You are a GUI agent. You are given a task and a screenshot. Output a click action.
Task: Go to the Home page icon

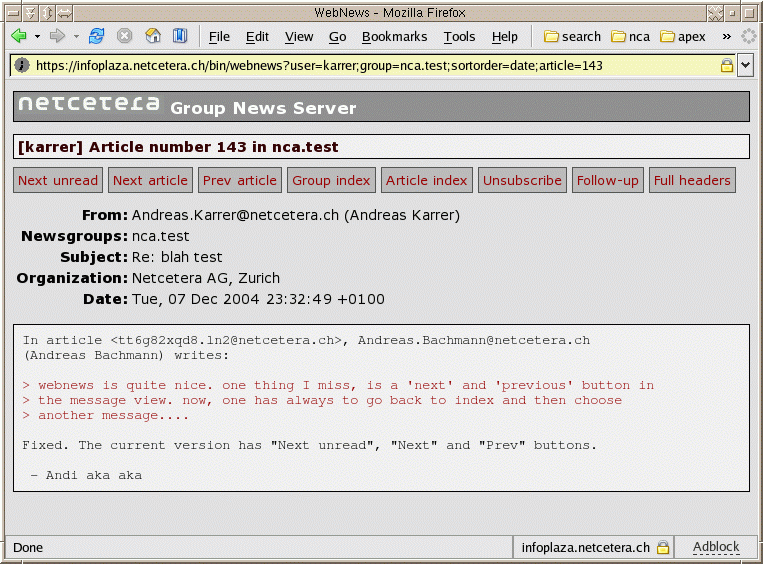tap(153, 36)
